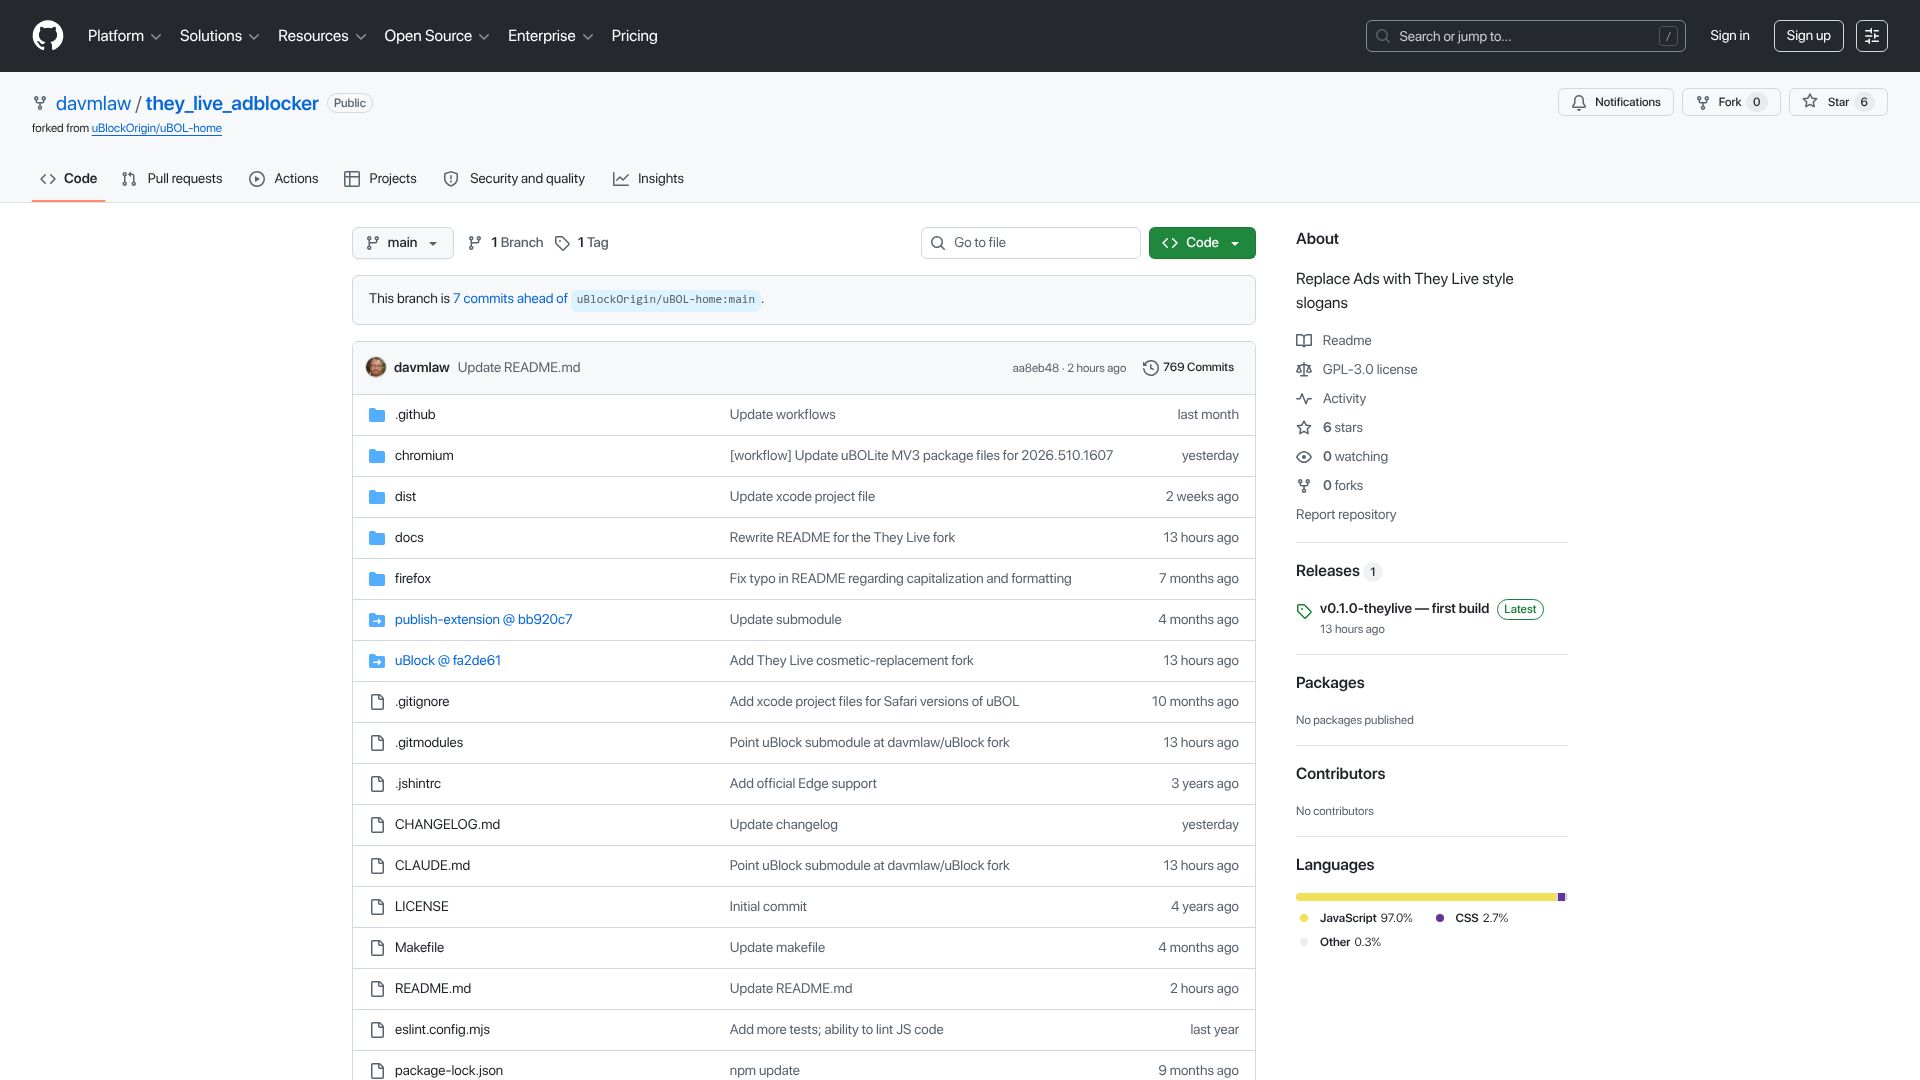The width and height of the screenshot is (1920, 1080).
Task: Switch to the Pull requests tab
Action: [x=172, y=179]
